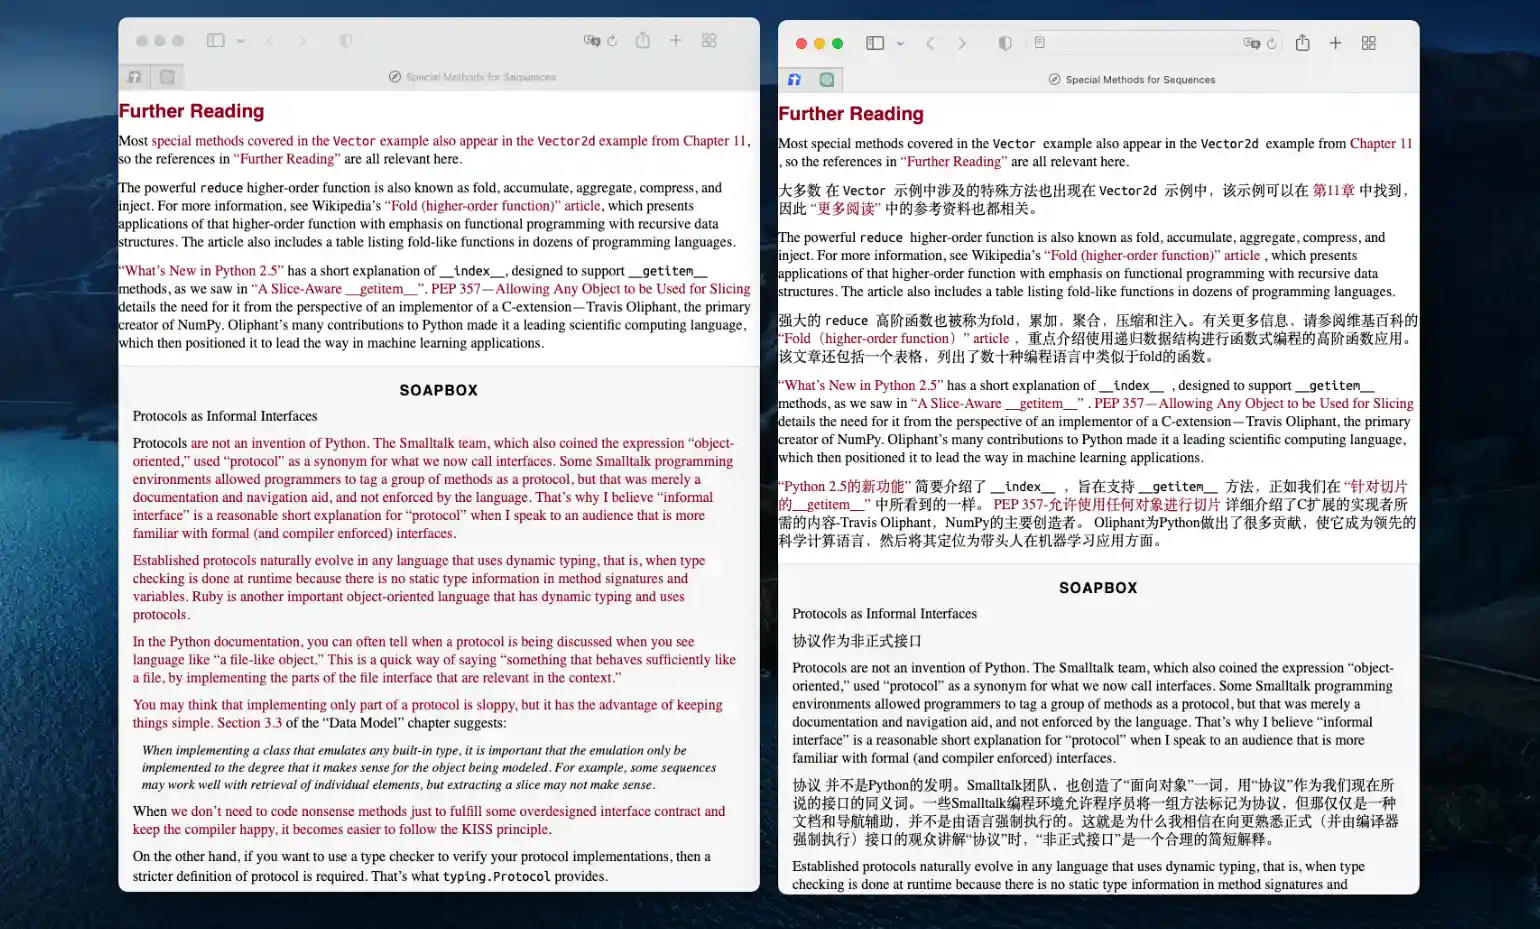This screenshot has width=1540, height=929.
Task: Reload the page in the right Safari window
Action: [x=1271, y=43]
